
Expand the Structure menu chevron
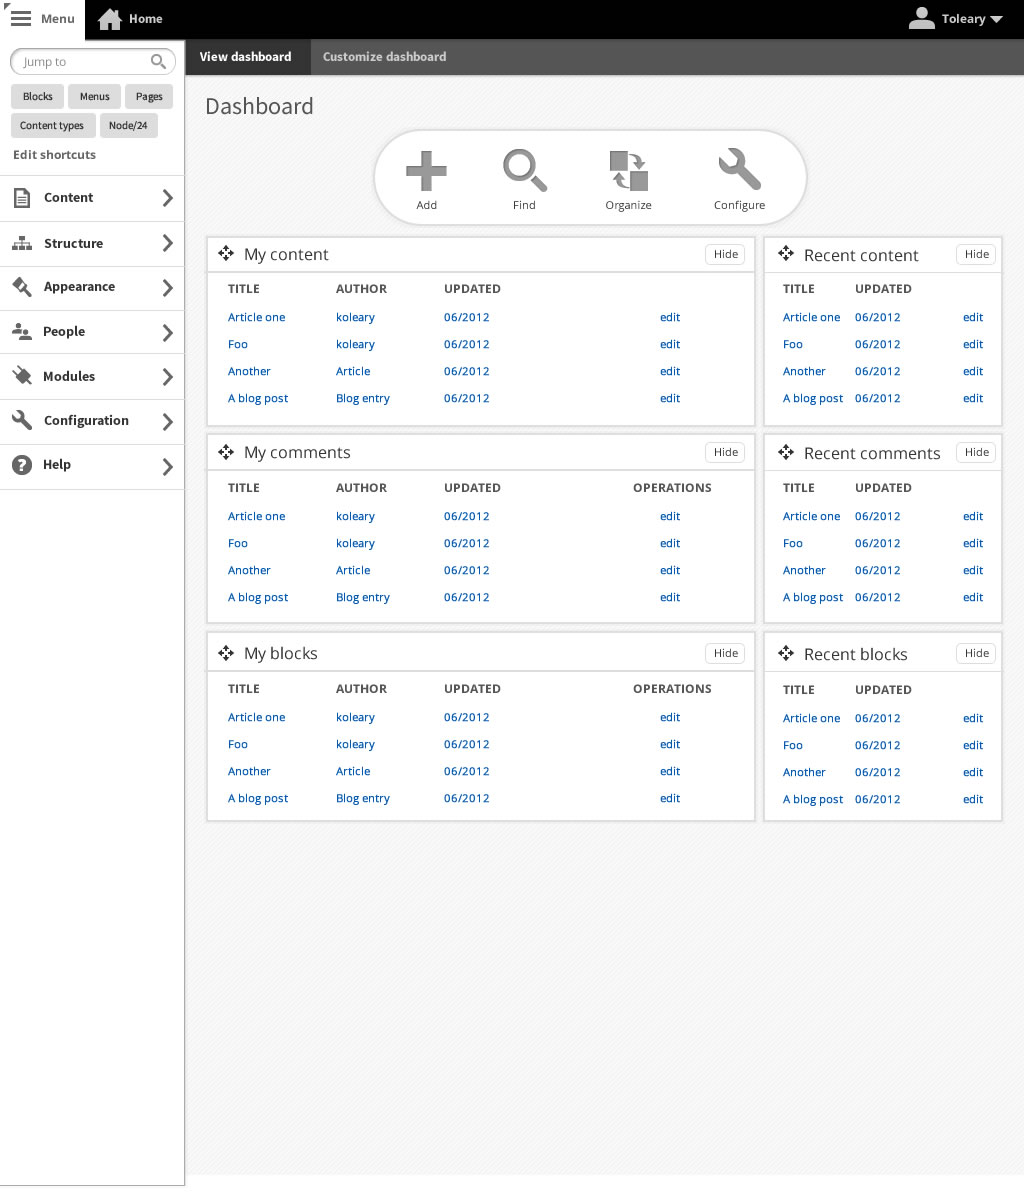(x=168, y=243)
